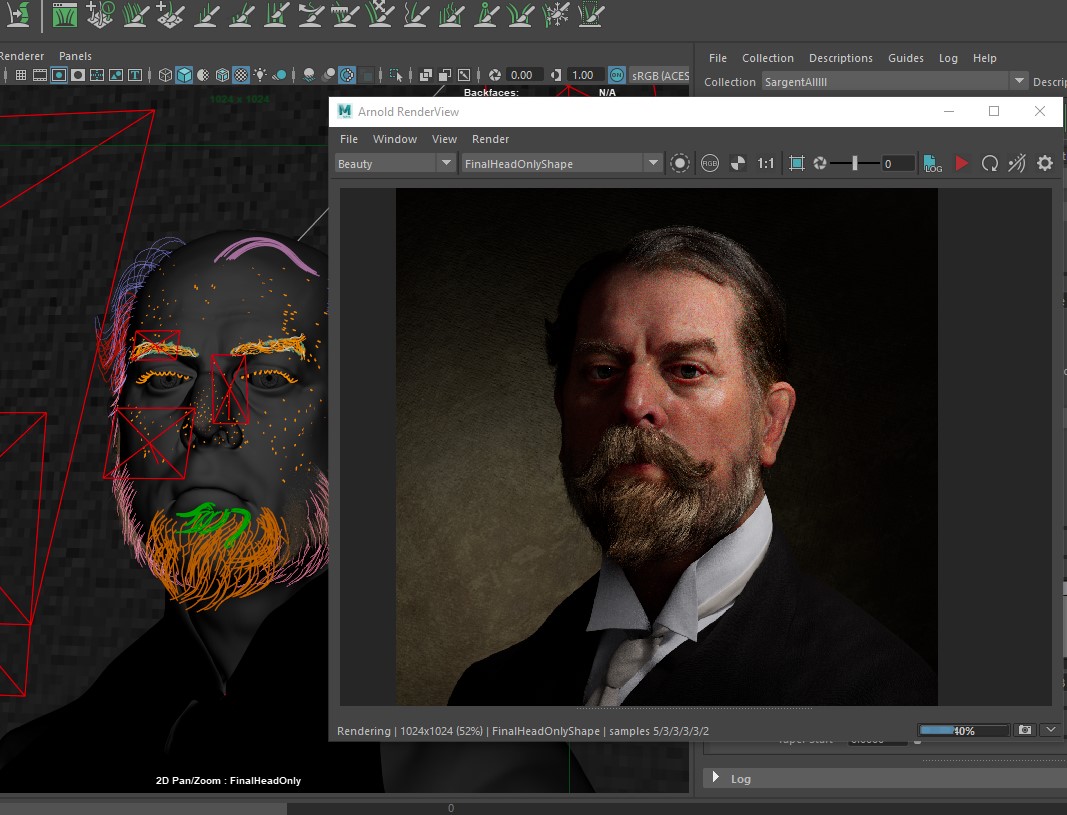1067x815 pixels.
Task: Open the Log view via the blue Log icon
Action: pos(931,162)
